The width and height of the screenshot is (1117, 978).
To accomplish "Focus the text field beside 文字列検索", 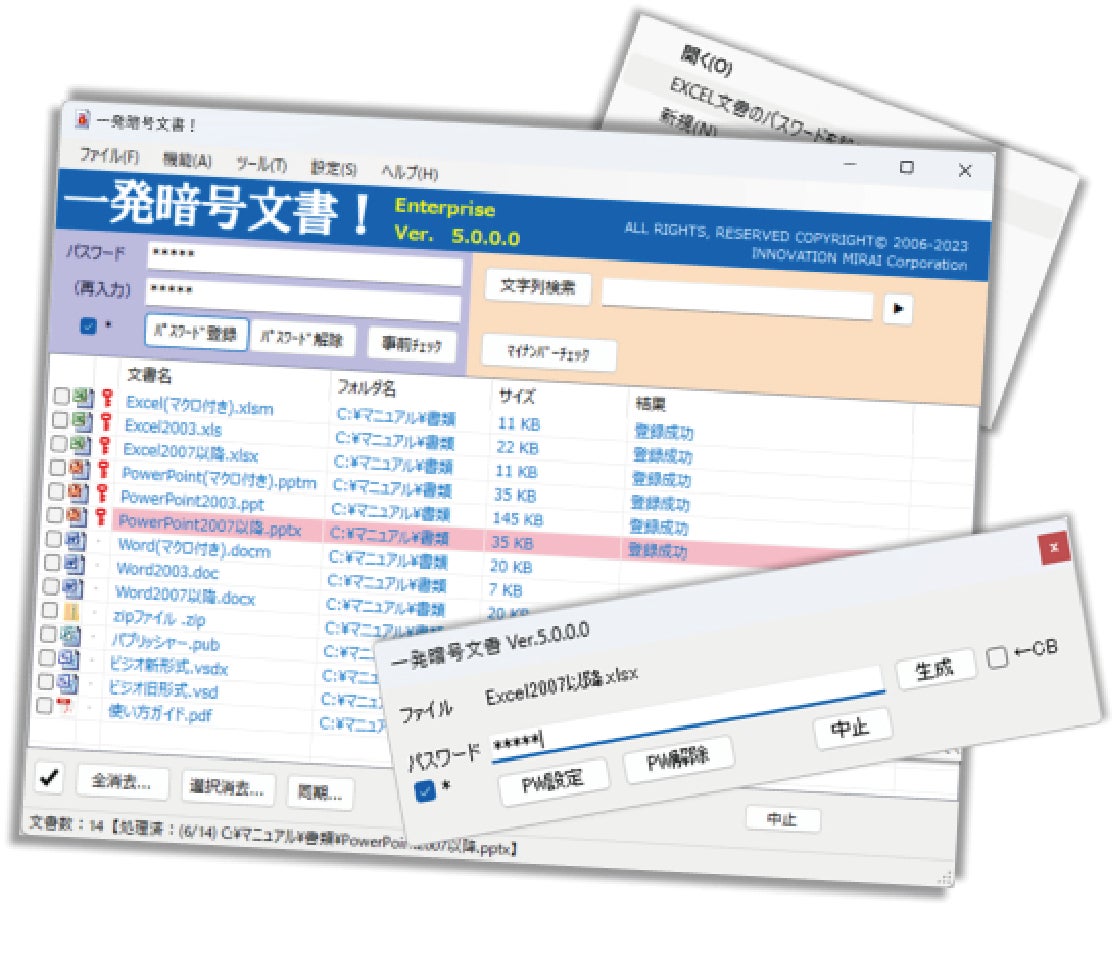I will pos(737,298).
